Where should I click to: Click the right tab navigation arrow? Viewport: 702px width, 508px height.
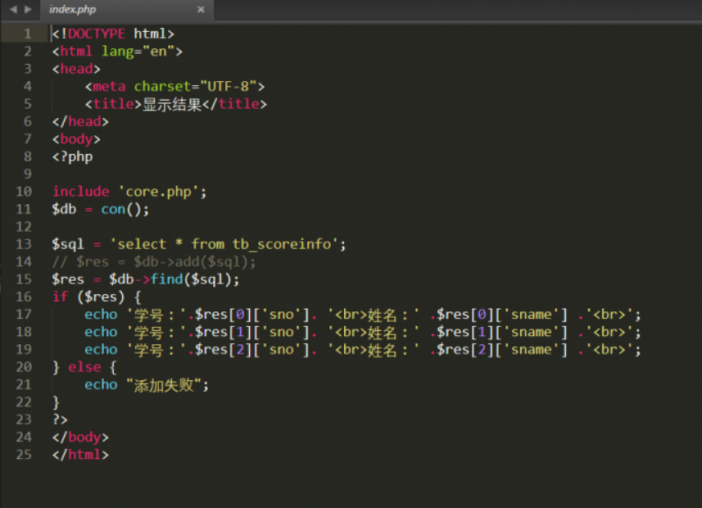(27, 9)
